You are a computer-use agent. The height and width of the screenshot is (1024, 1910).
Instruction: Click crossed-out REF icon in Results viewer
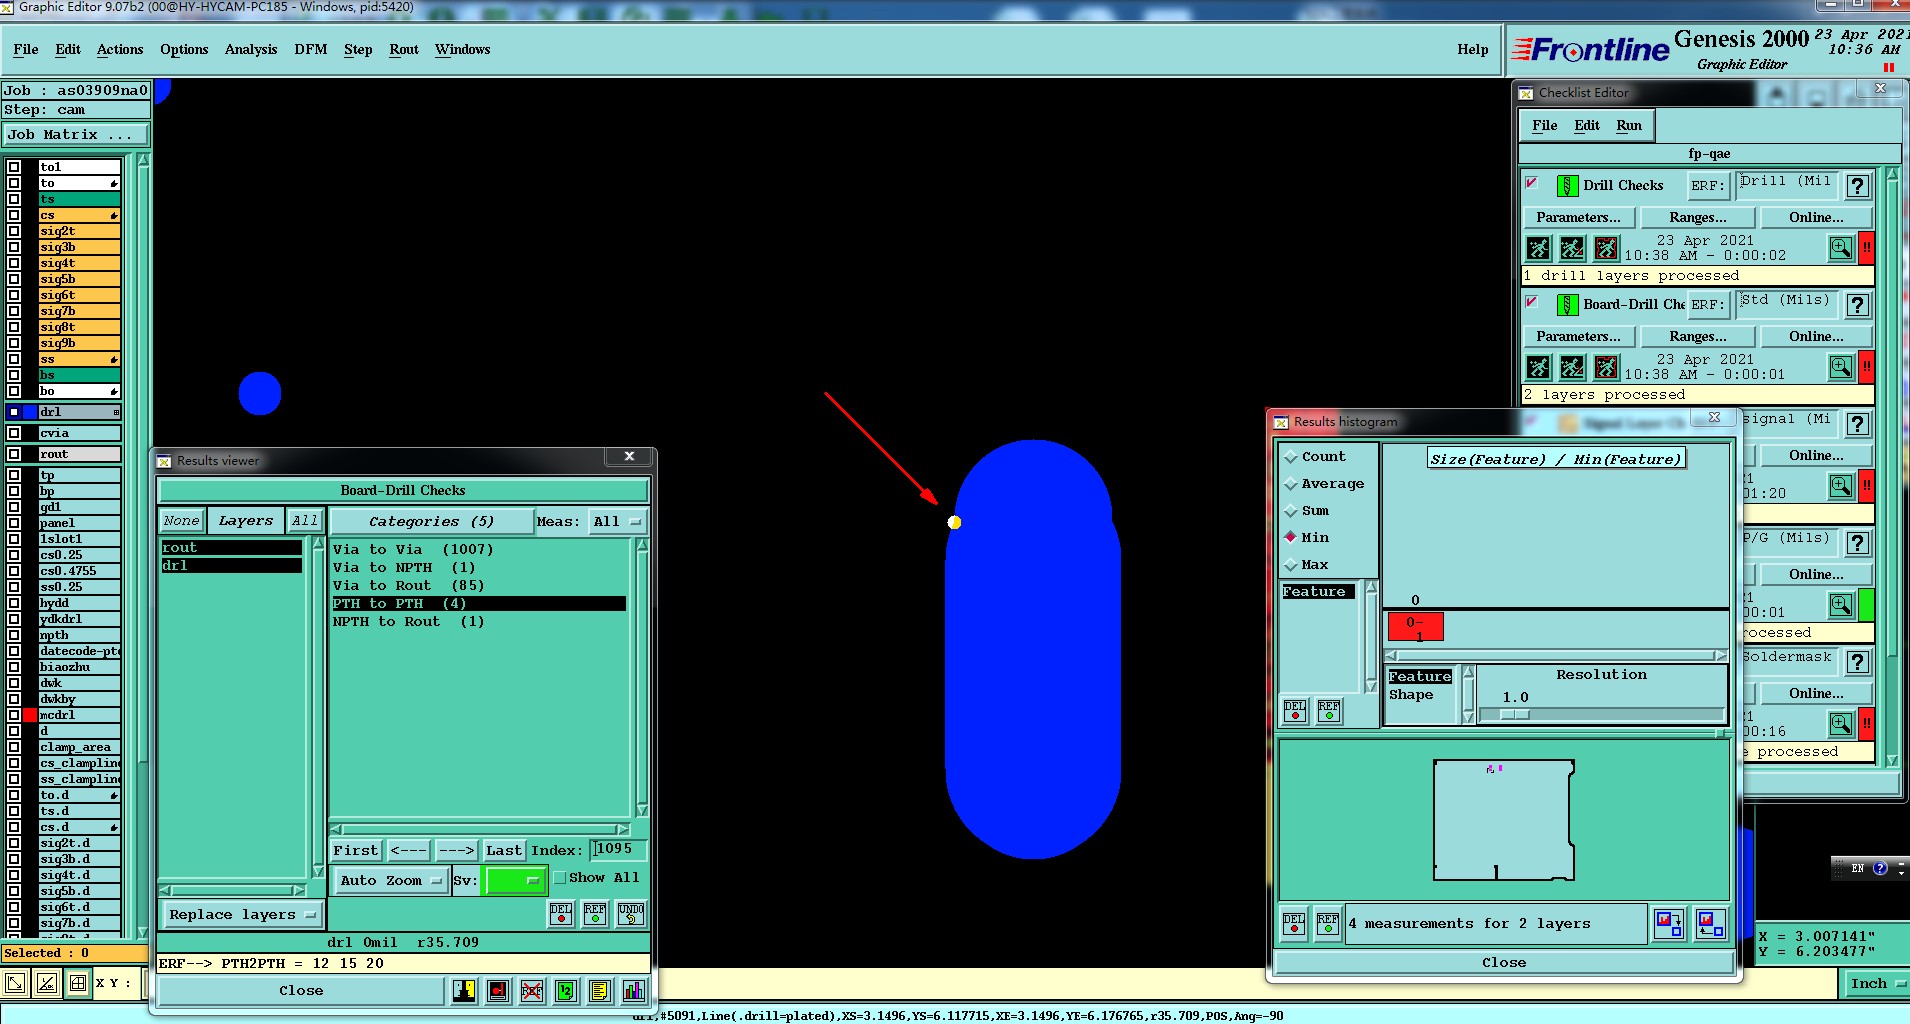[532, 990]
